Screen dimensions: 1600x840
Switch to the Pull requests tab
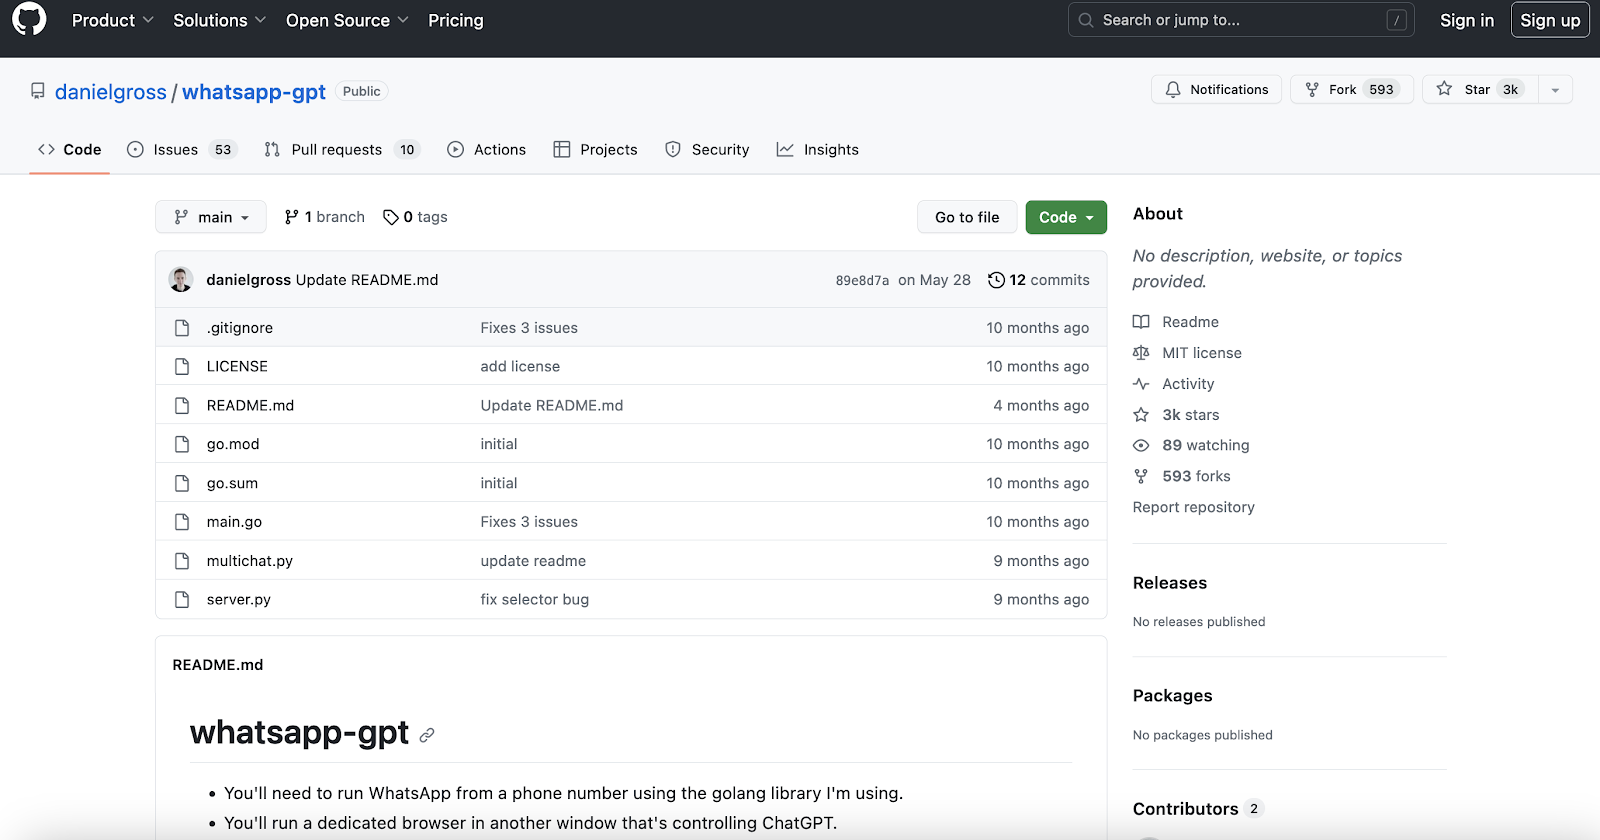[x=342, y=150]
